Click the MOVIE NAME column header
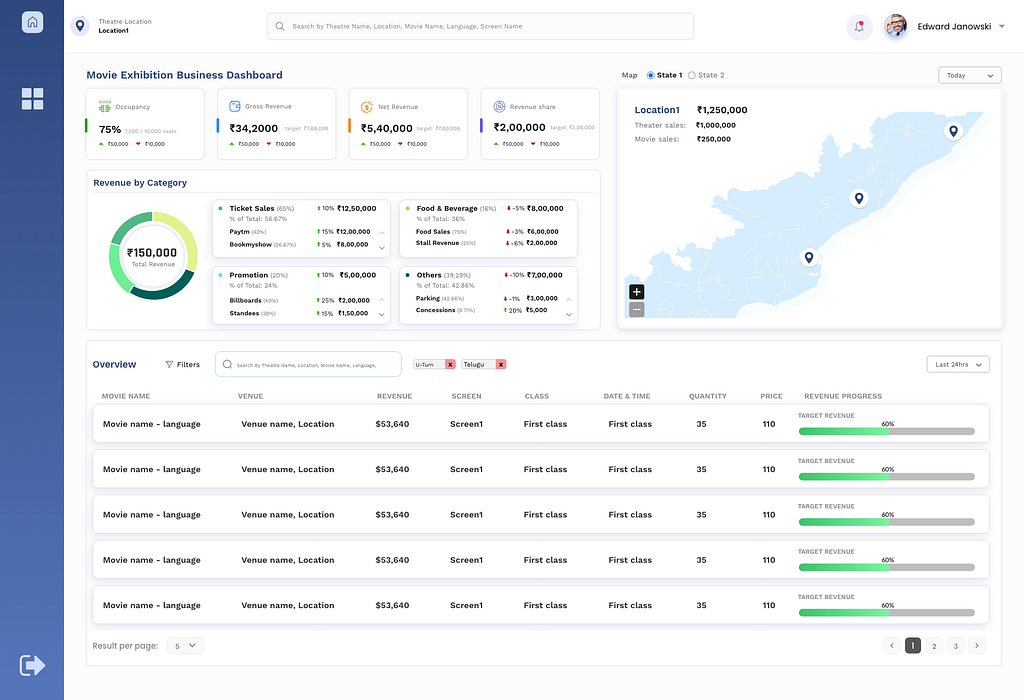This screenshot has height=700, width=1024. point(126,396)
